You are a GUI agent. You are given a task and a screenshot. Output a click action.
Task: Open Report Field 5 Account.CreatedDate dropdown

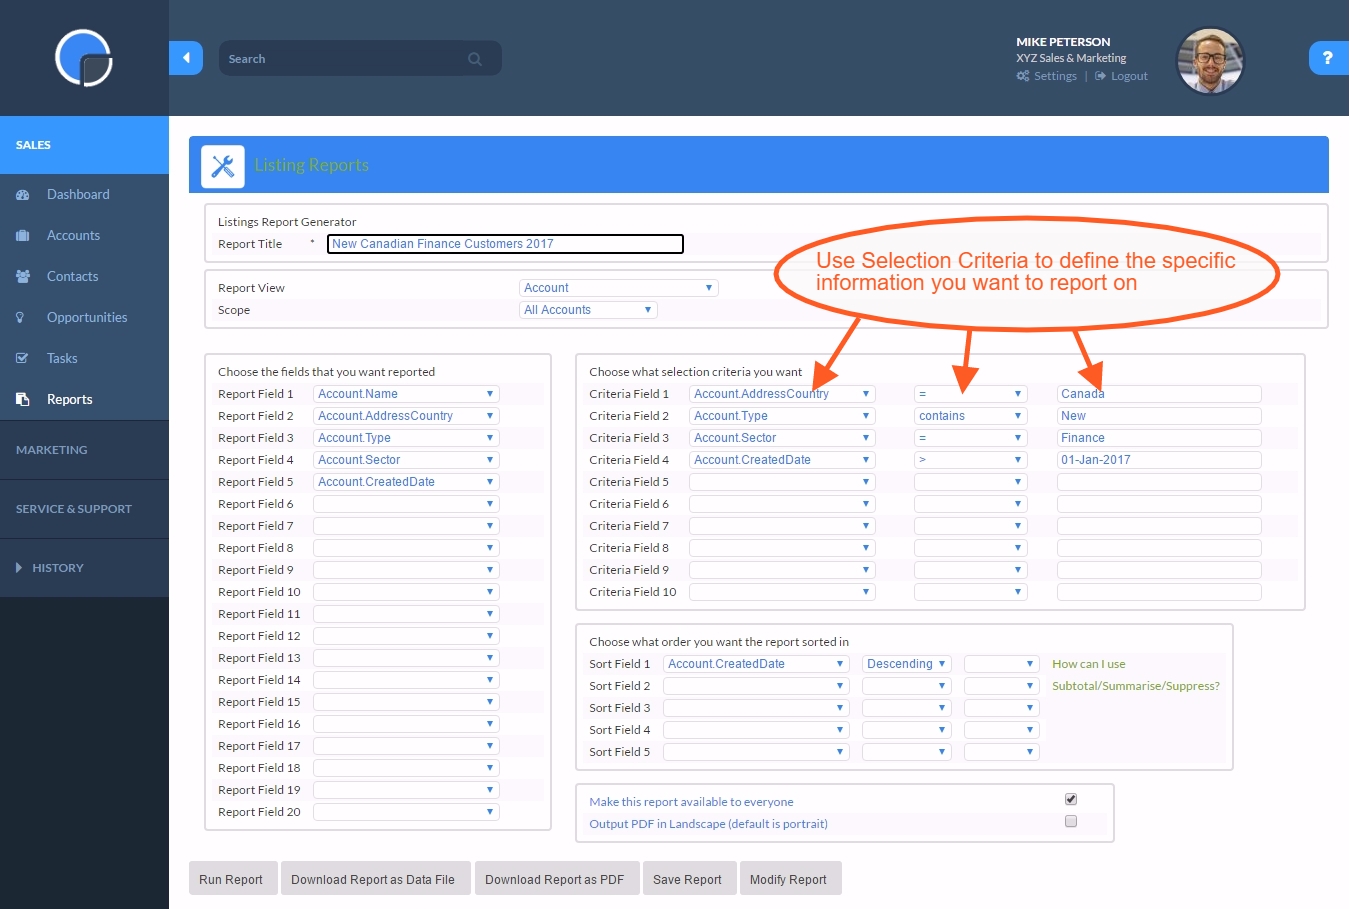coord(406,482)
